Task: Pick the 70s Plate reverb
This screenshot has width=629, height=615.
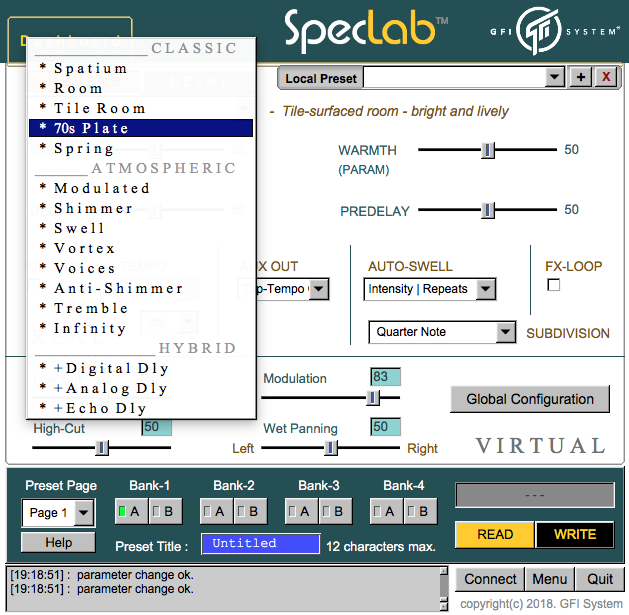Action: tap(141, 128)
